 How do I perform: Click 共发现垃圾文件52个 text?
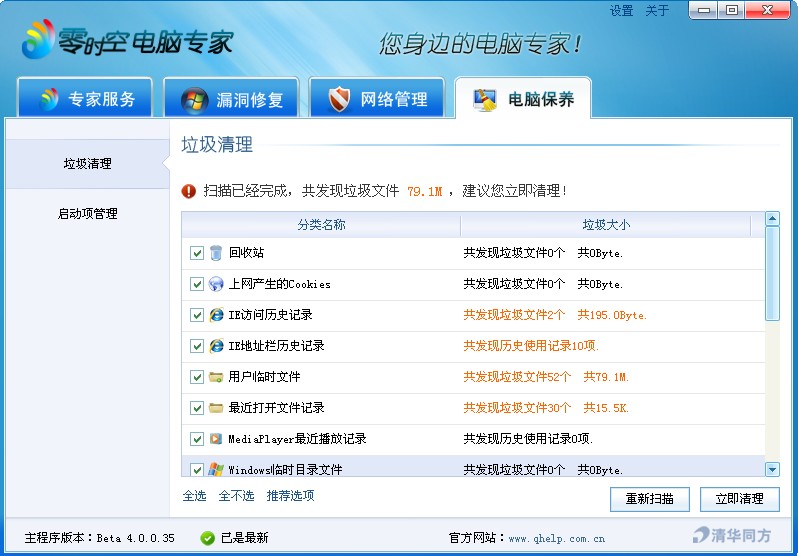pos(517,377)
